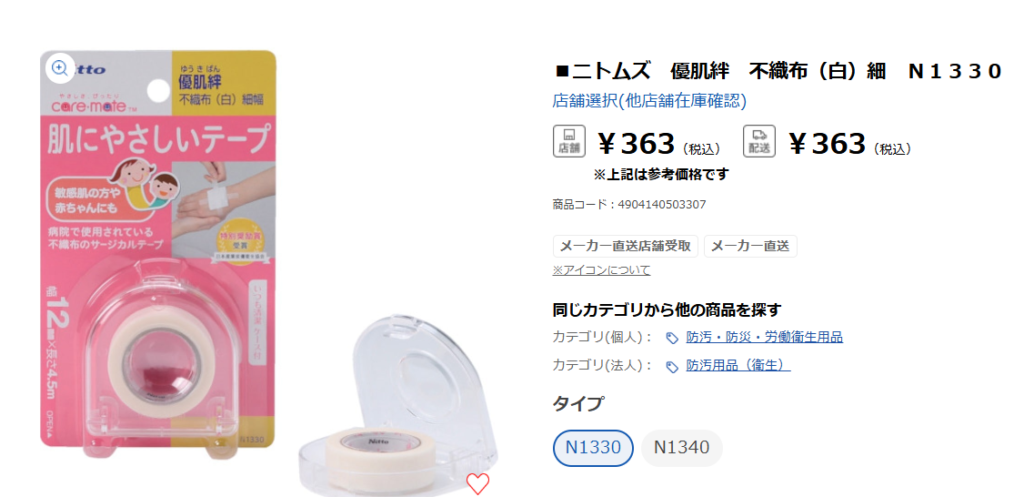
Task: Click the magnifier zoom icon on product image
Action: 60,67
